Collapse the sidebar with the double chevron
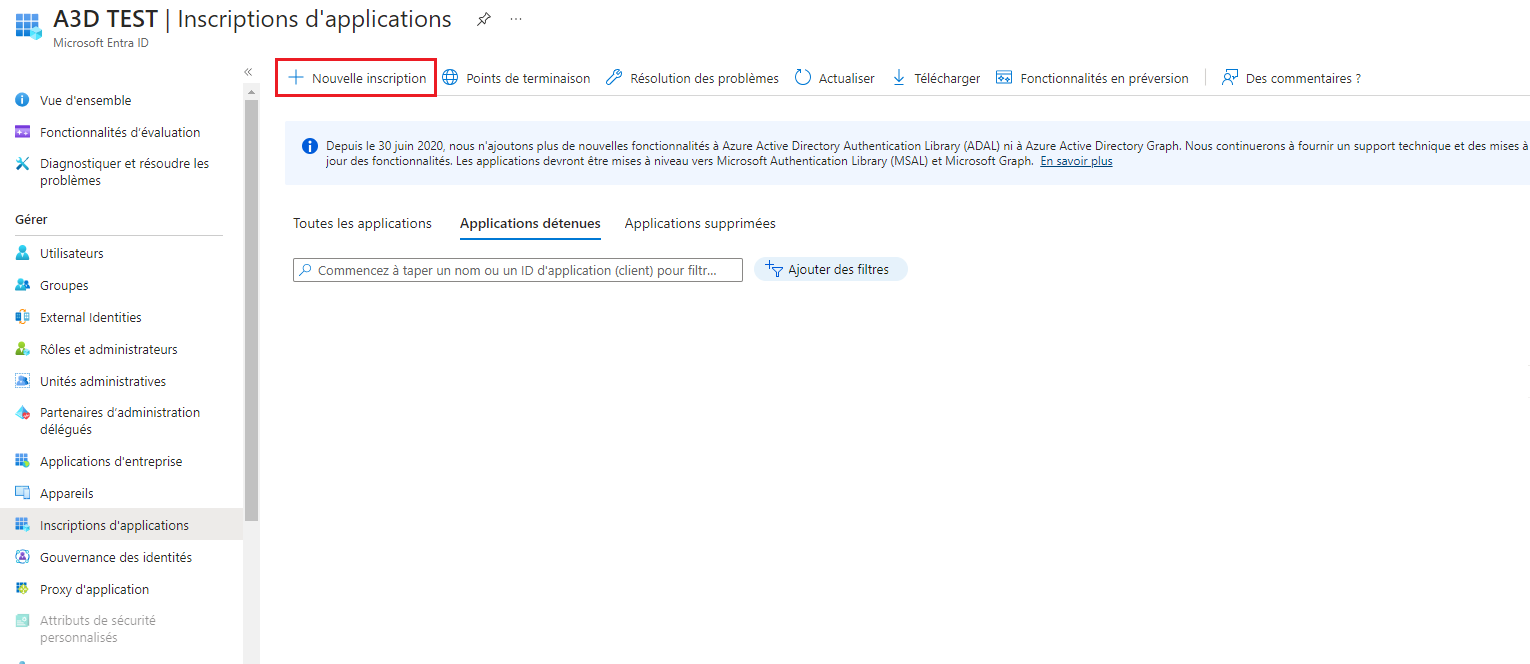This screenshot has width=1530, height=664. (248, 71)
